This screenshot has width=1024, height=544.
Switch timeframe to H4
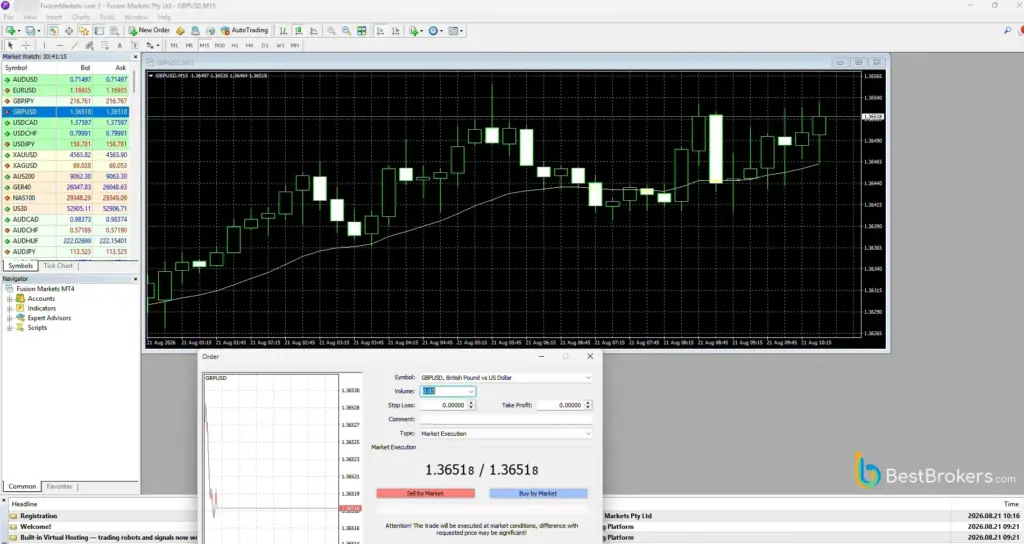click(x=249, y=46)
